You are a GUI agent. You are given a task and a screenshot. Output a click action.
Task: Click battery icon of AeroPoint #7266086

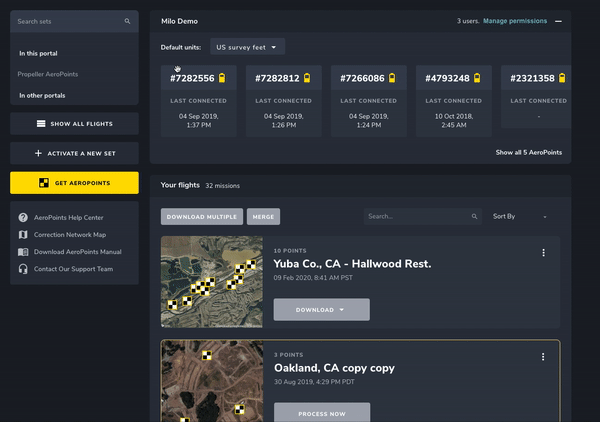[x=392, y=78]
